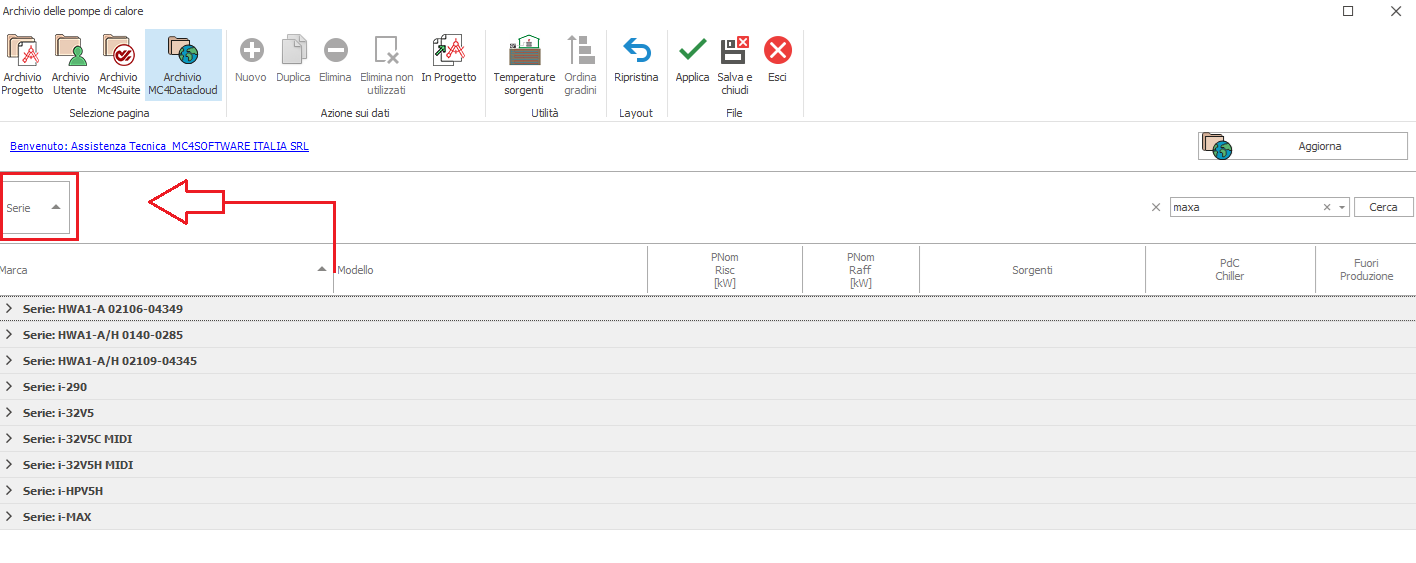Screen dimensions: 1416x563
Task: Expand Serie: HWA1-A 02106-04349 row
Action: [x=9, y=309]
